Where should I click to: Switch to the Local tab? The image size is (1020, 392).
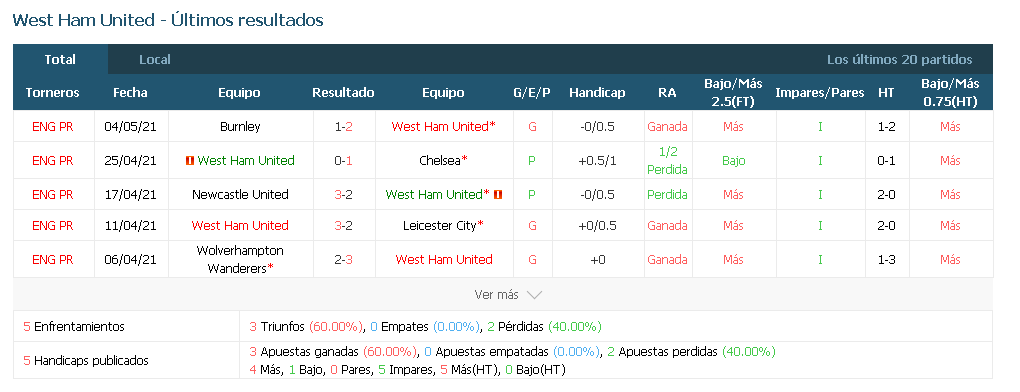click(155, 59)
